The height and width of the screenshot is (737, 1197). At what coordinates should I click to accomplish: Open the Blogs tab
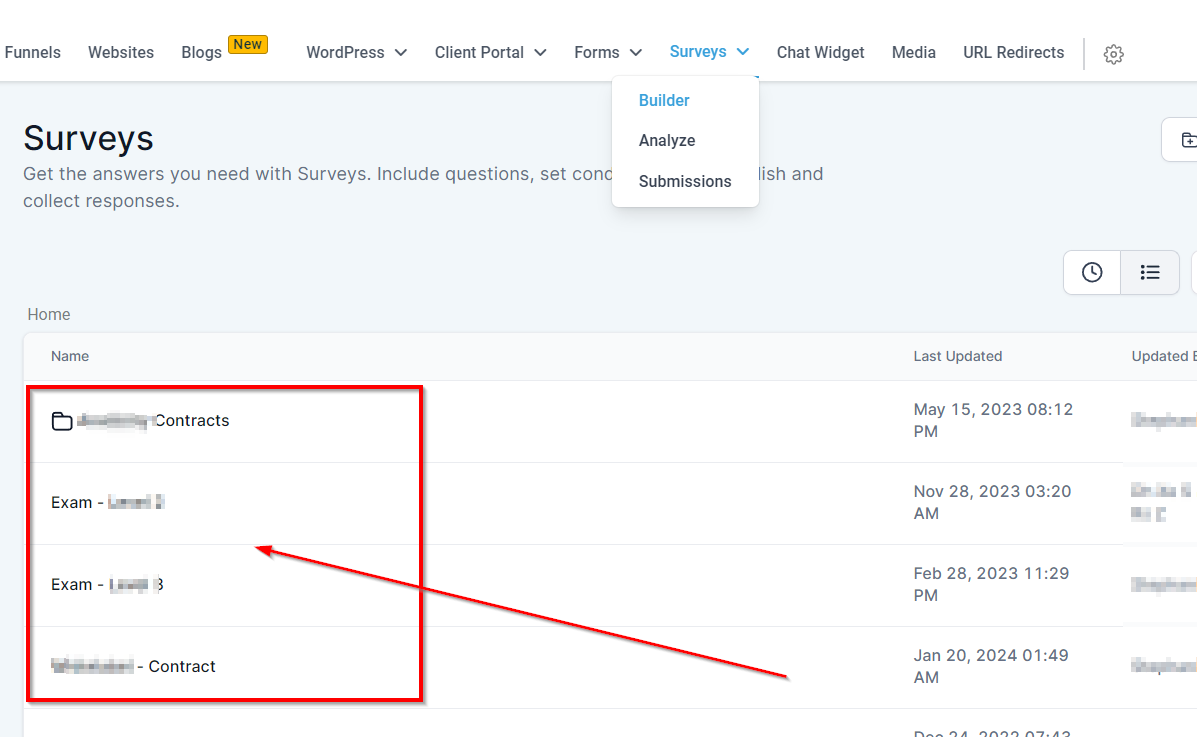tap(201, 52)
